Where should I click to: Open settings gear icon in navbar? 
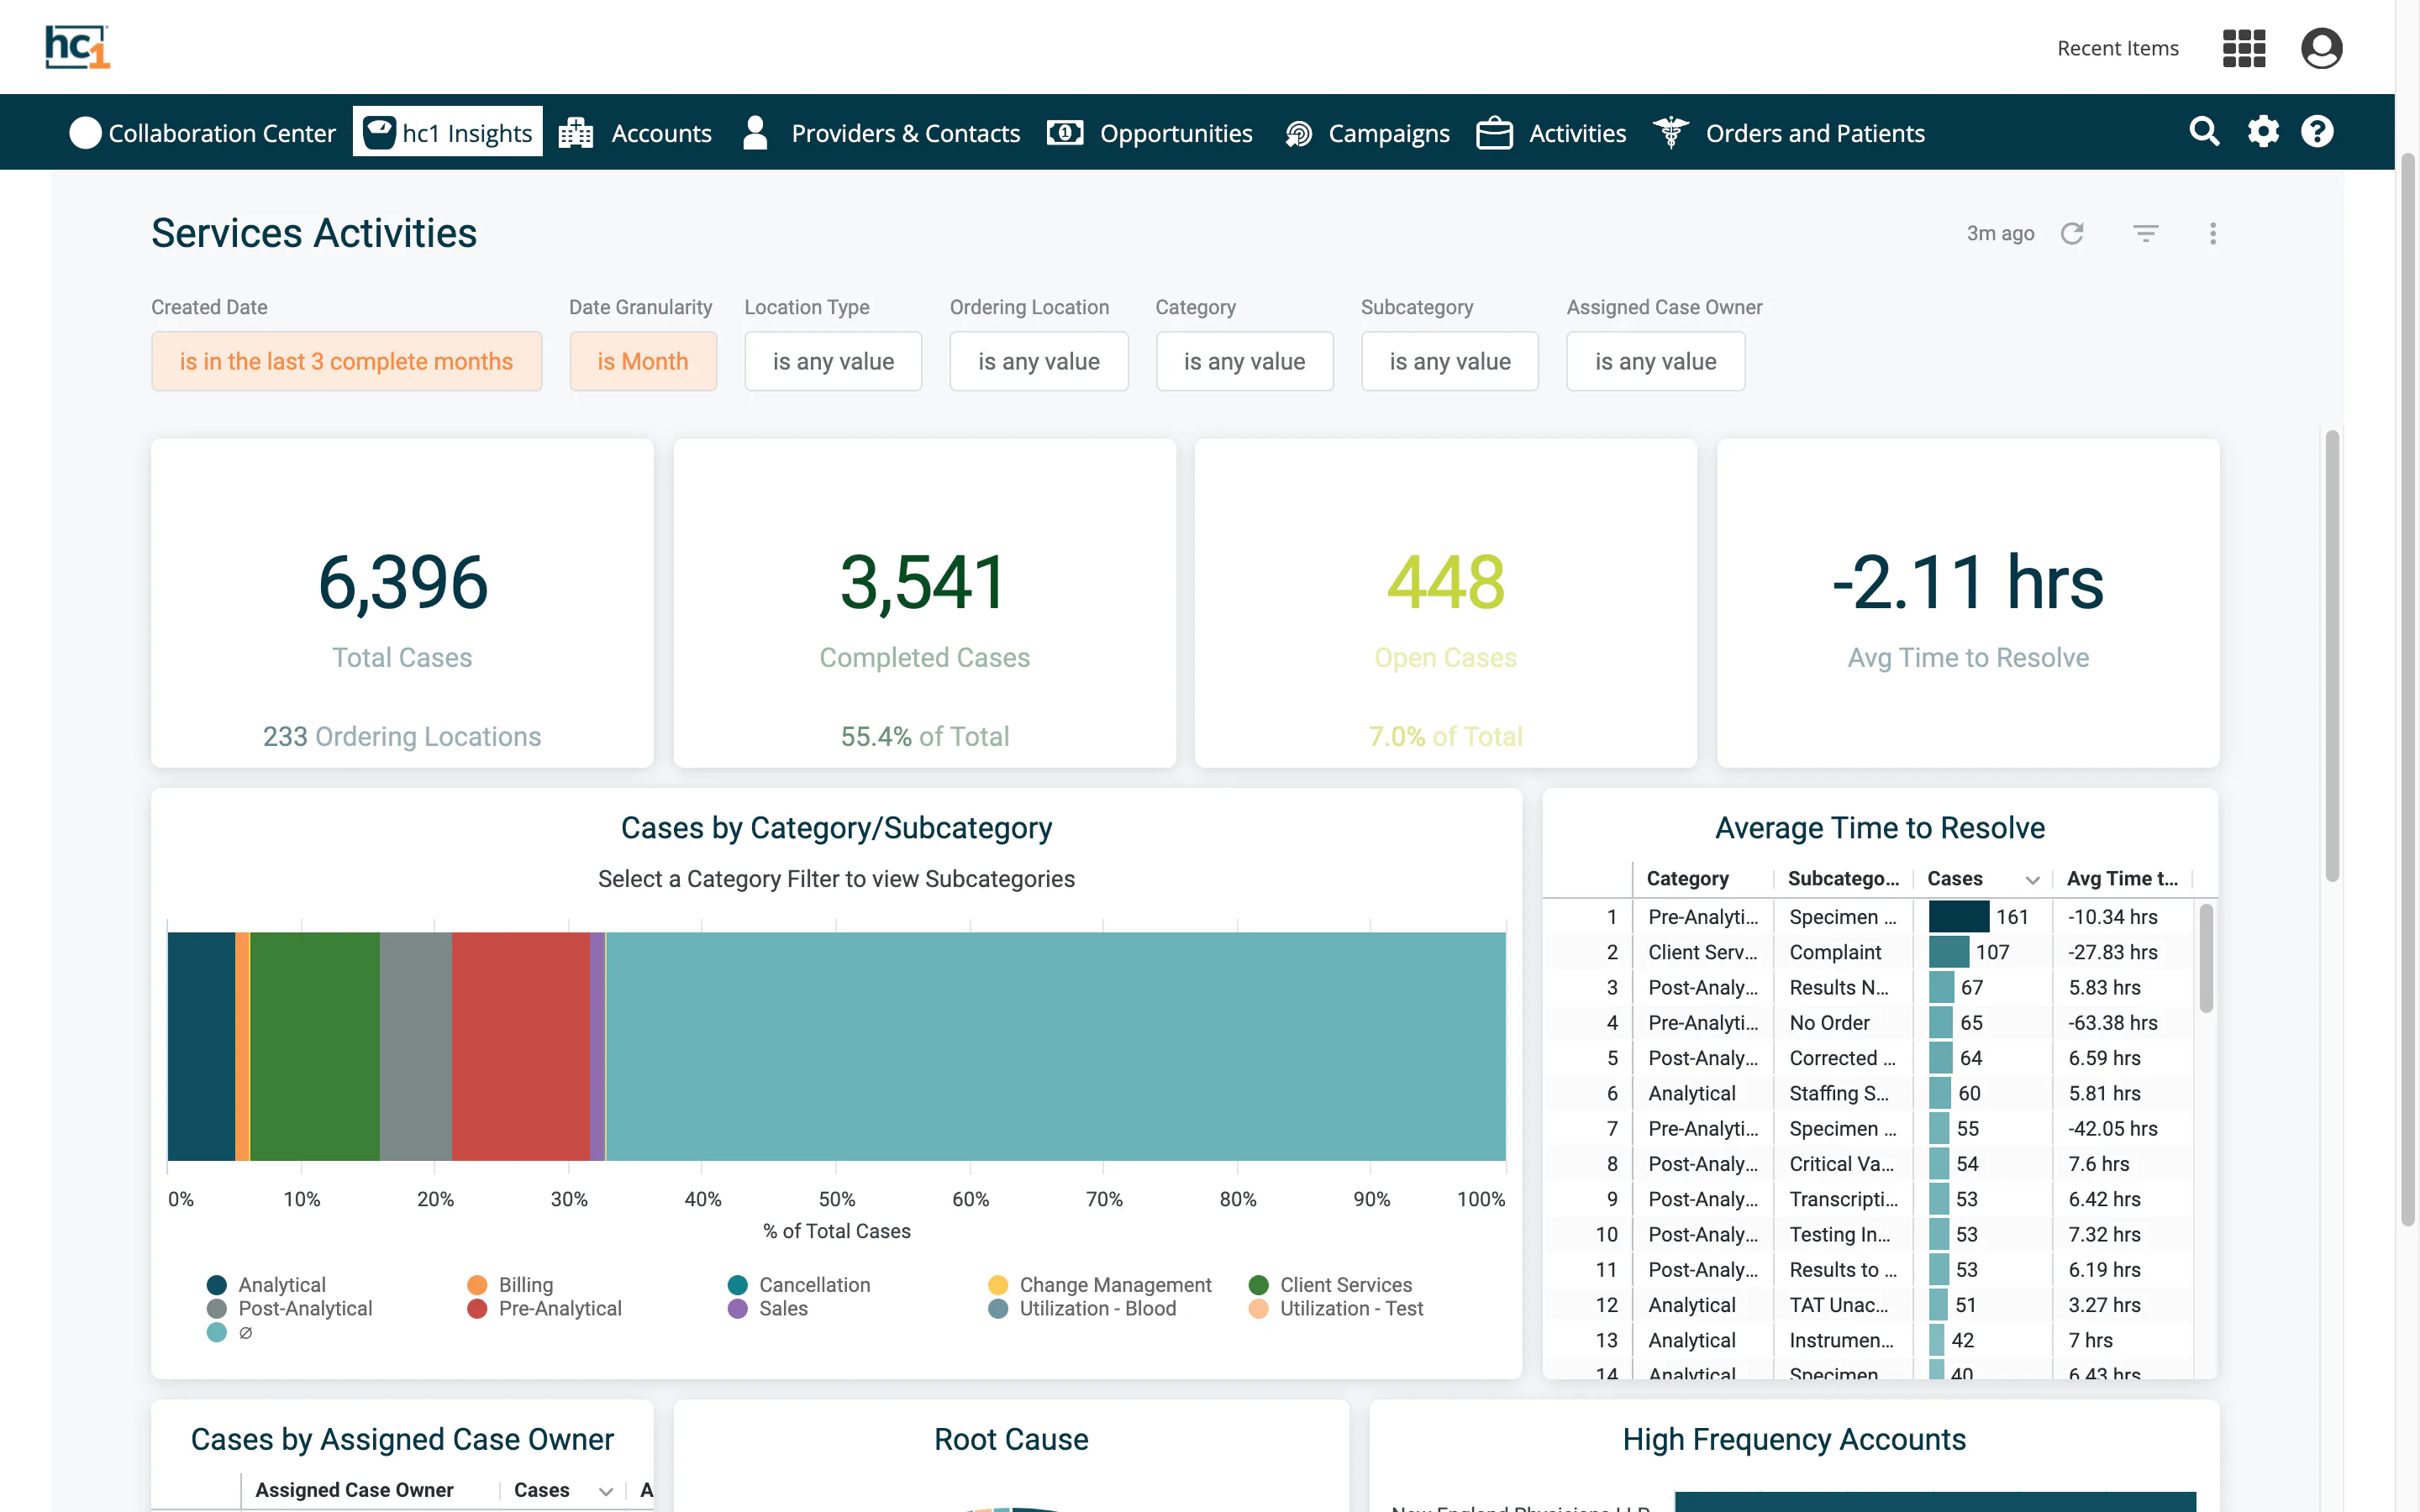coord(2263,132)
